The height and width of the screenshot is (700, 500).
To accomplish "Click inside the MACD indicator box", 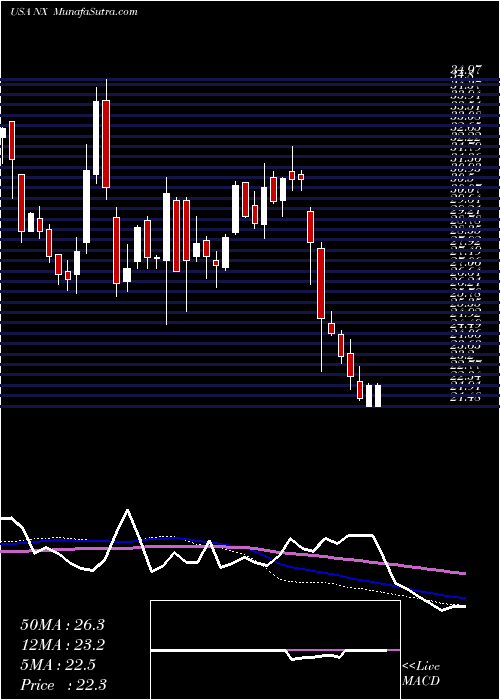I will pos(275,650).
